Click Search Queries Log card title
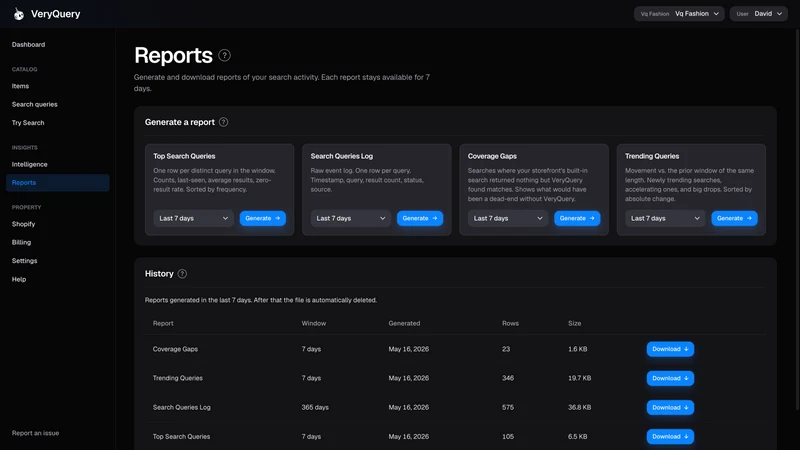 pos(342,156)
